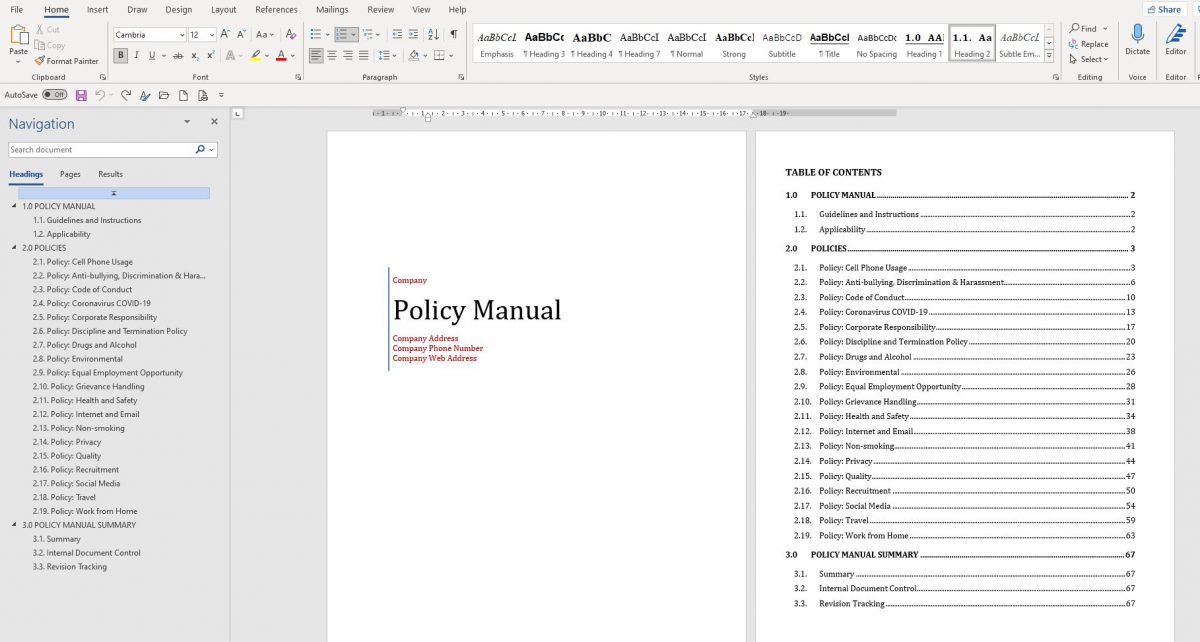Open the References ribbon tab
Viewport: 1200px width, 642px height.
pos(276,9)
